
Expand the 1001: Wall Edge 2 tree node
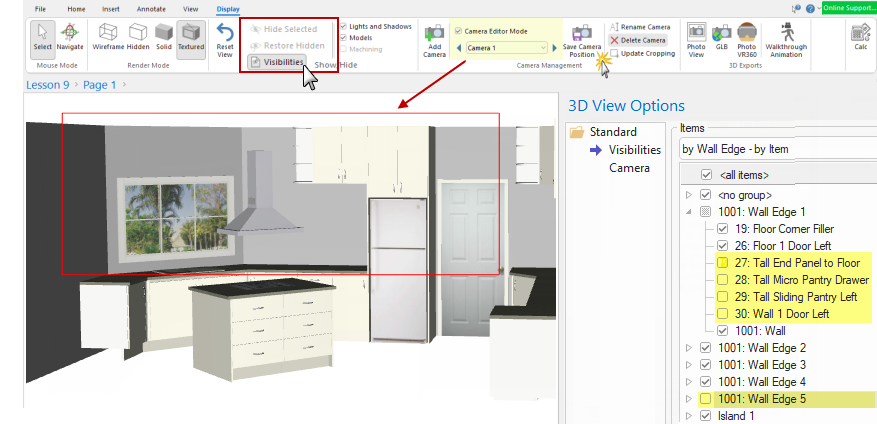(x=688, y=348)
